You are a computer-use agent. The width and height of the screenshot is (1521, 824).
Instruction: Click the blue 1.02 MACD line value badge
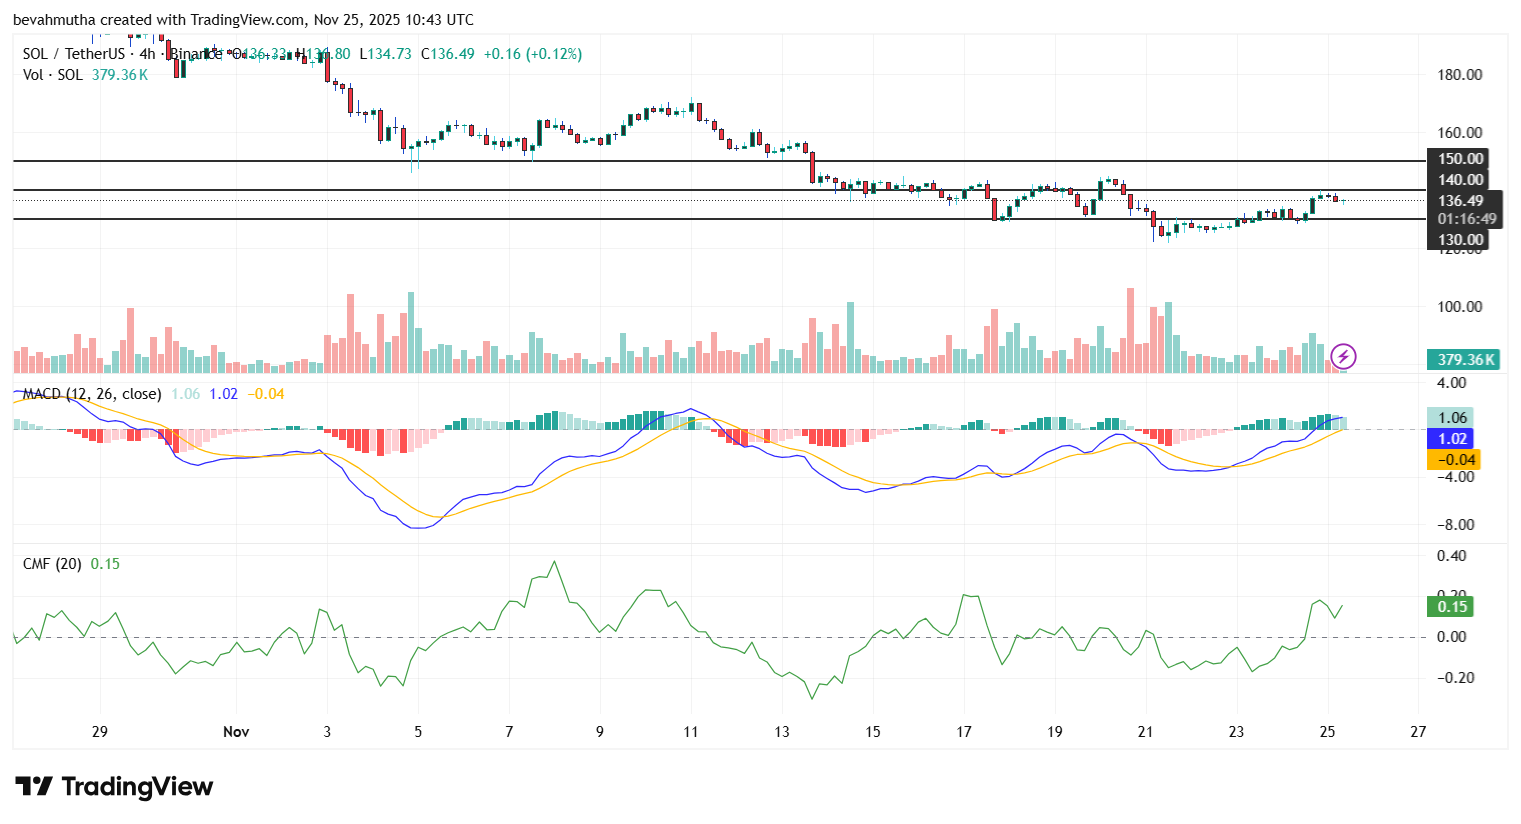(1449, 438)
